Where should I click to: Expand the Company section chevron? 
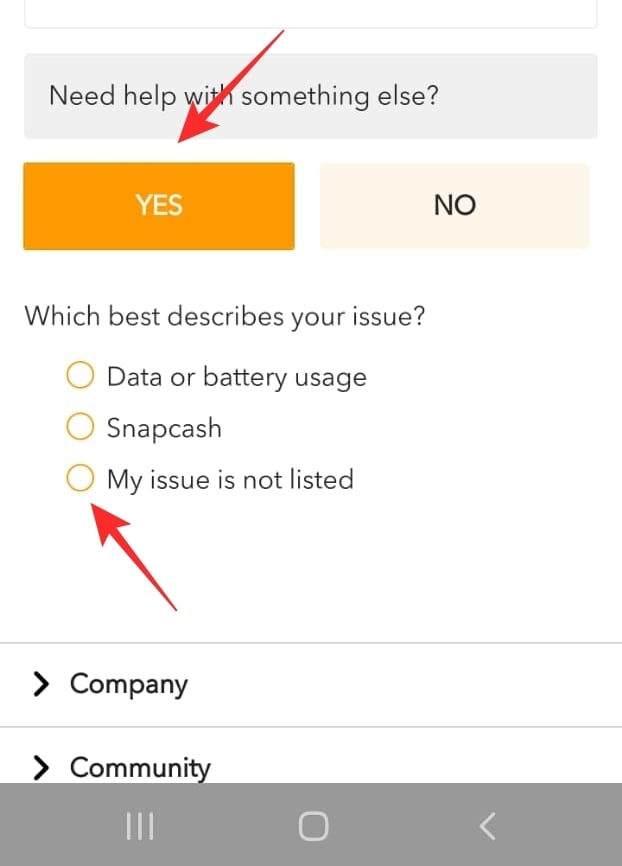pyautogui.click(x=41, y=684)
